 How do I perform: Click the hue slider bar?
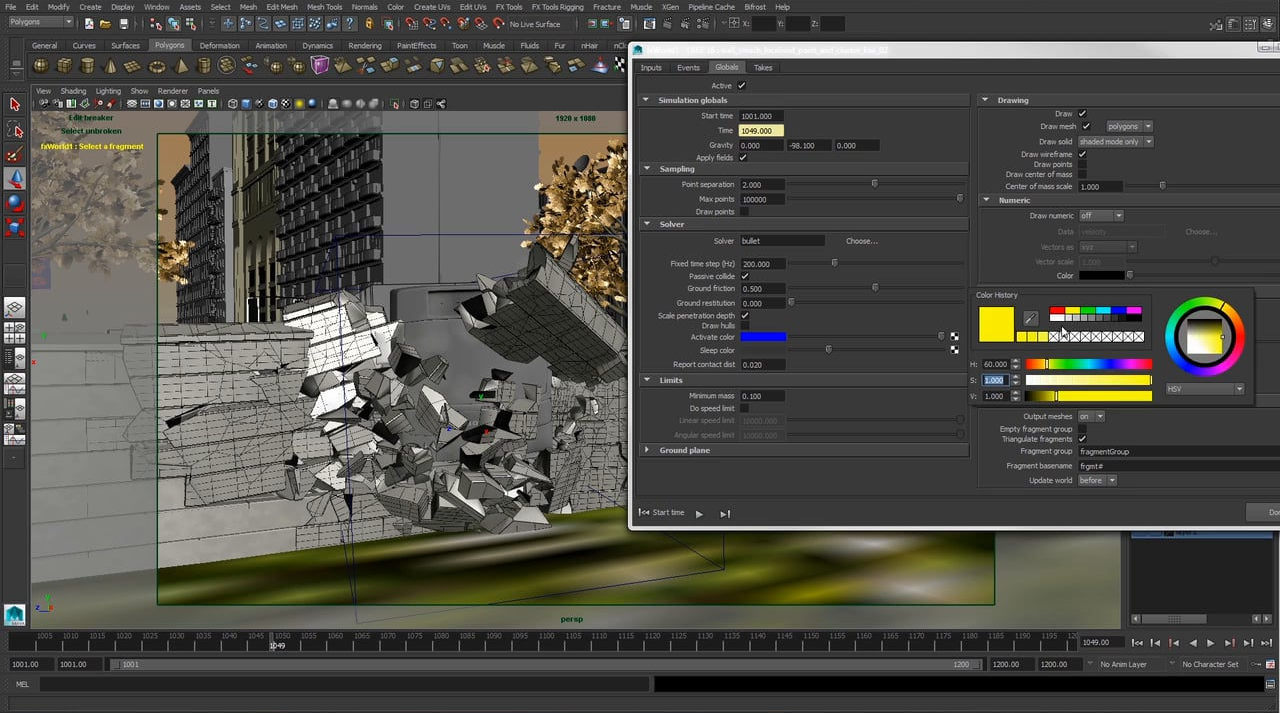pos(1088,364)
